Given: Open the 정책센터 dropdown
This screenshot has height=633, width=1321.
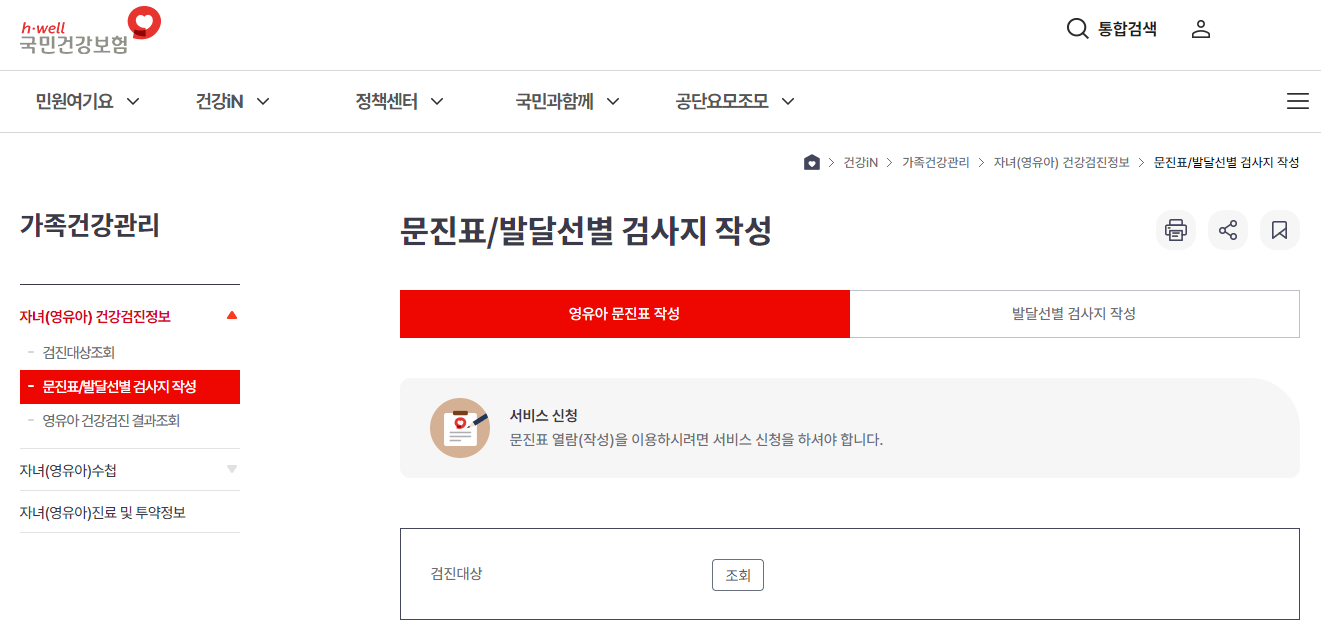Looking at the screenshot, I should click(x=386, y=101).
